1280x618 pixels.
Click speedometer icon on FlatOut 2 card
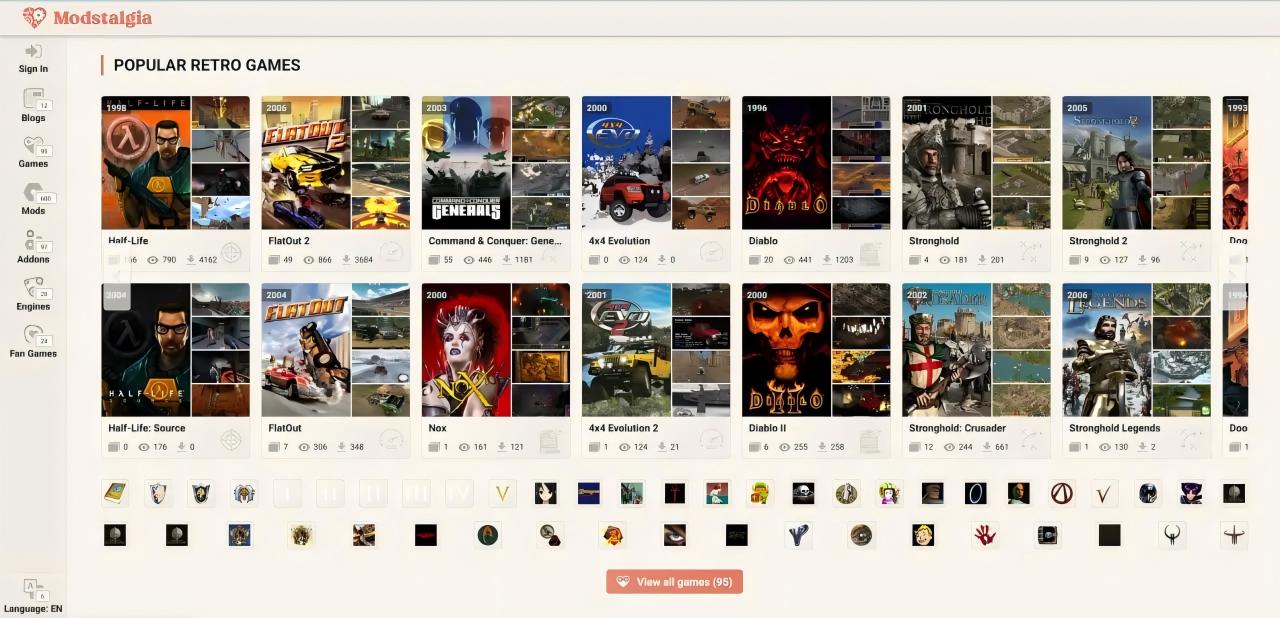point(391,252)
